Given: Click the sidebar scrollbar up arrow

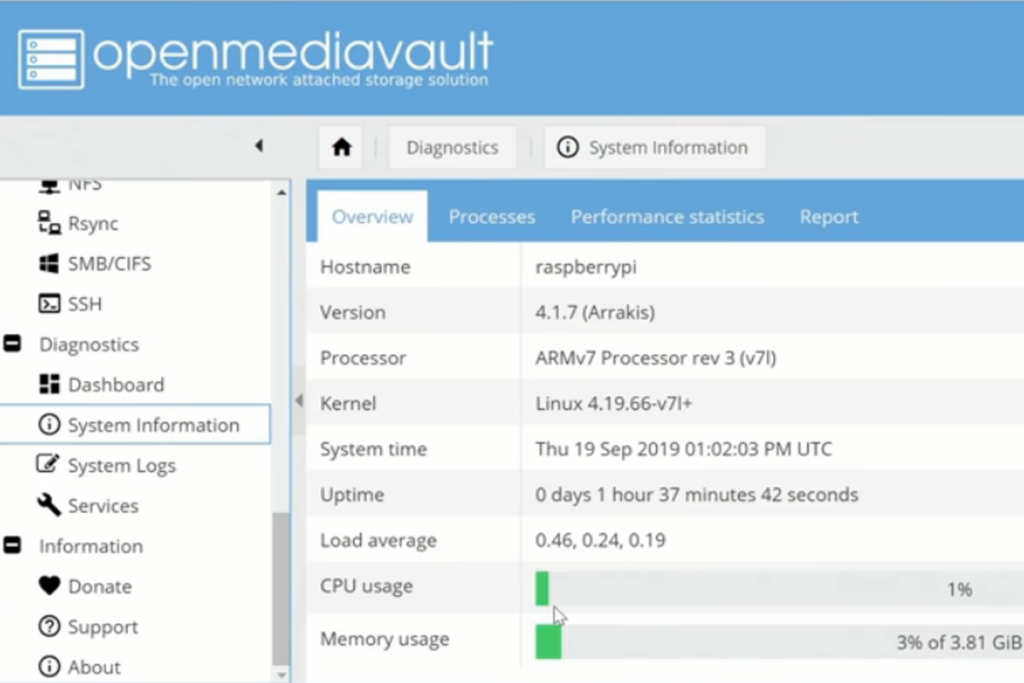Looking at the screenshot, I should 281,193.
